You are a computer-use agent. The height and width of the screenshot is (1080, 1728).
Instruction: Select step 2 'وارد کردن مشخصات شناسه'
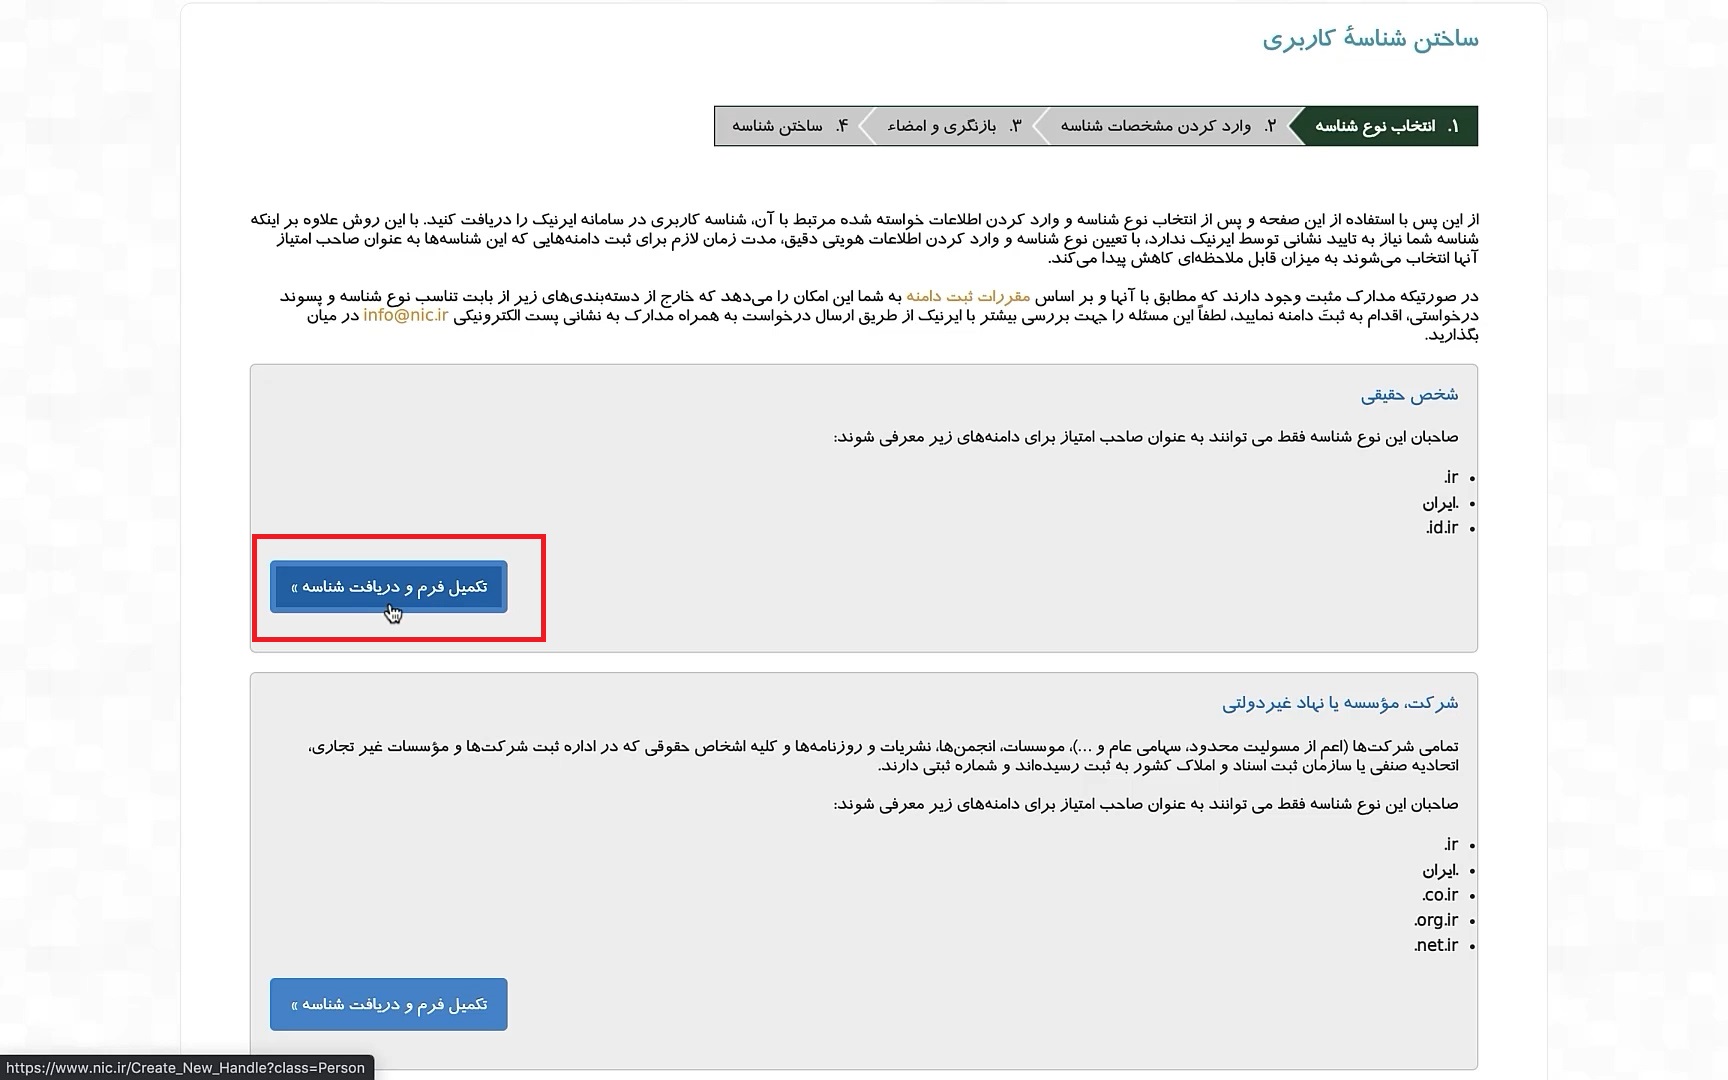[1166, 126]
